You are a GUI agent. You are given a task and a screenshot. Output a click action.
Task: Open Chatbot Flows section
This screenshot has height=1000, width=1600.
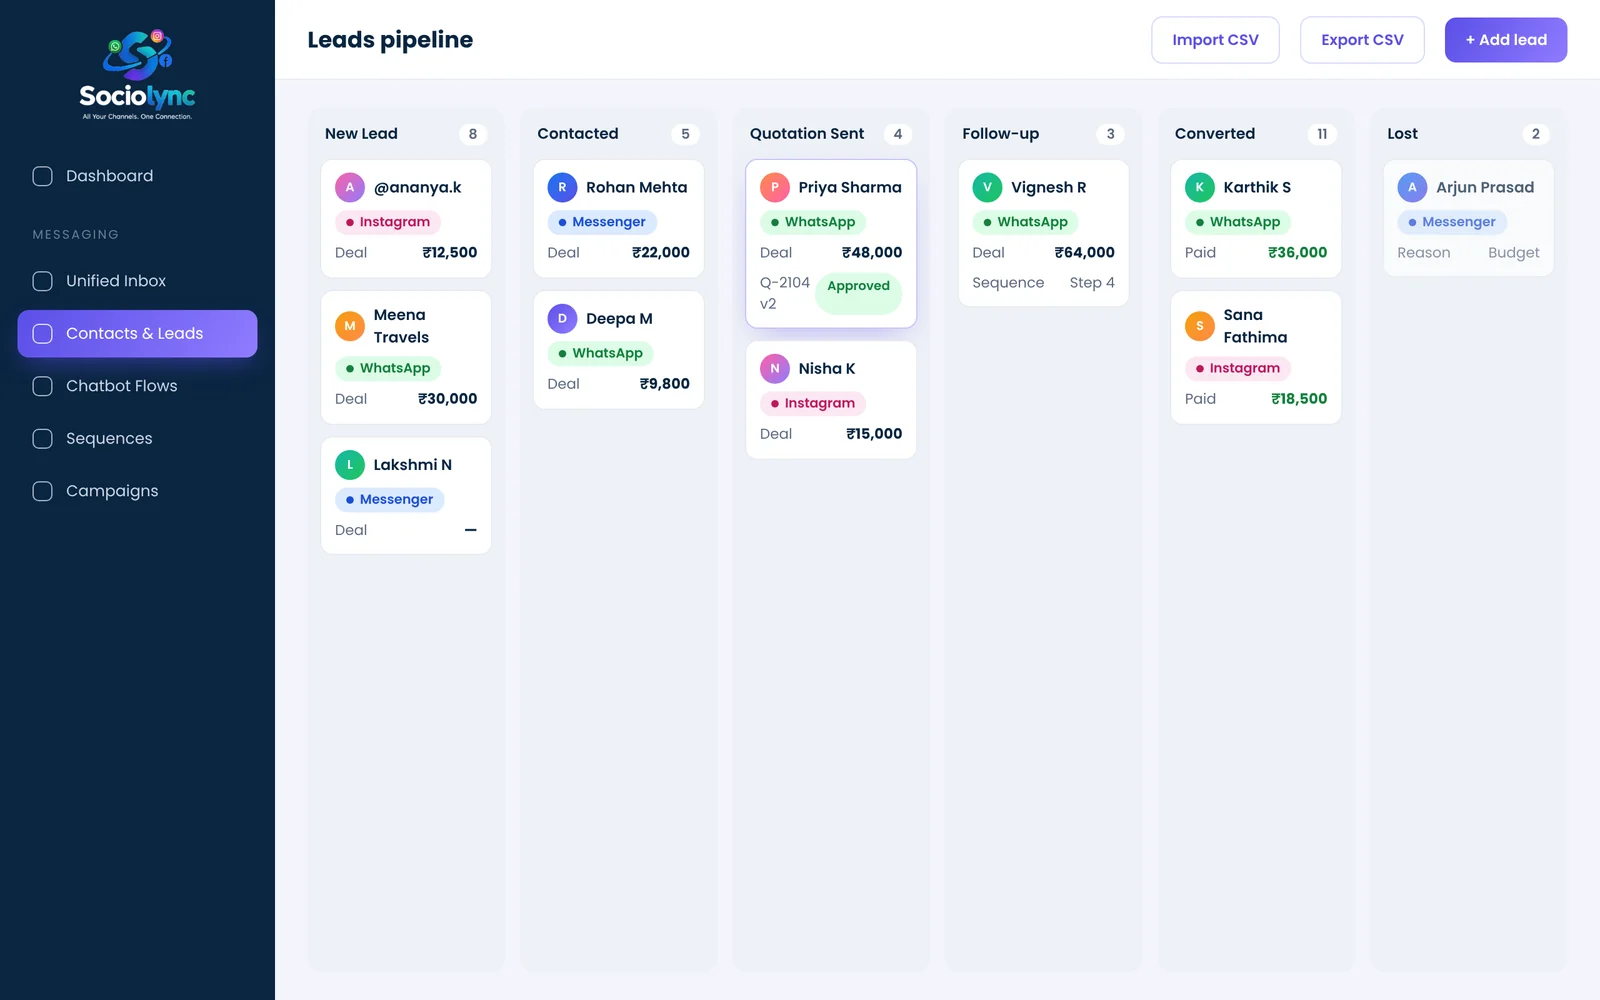[x=137, y=386]
